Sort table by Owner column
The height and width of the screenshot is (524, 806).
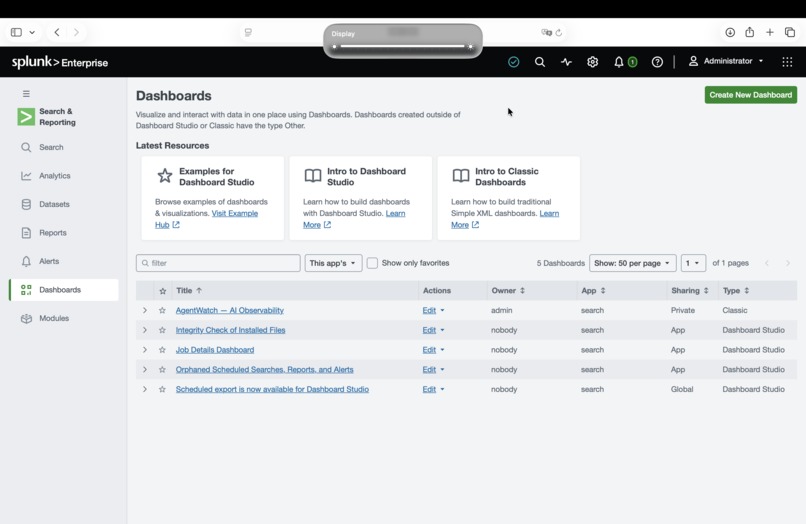508,291
